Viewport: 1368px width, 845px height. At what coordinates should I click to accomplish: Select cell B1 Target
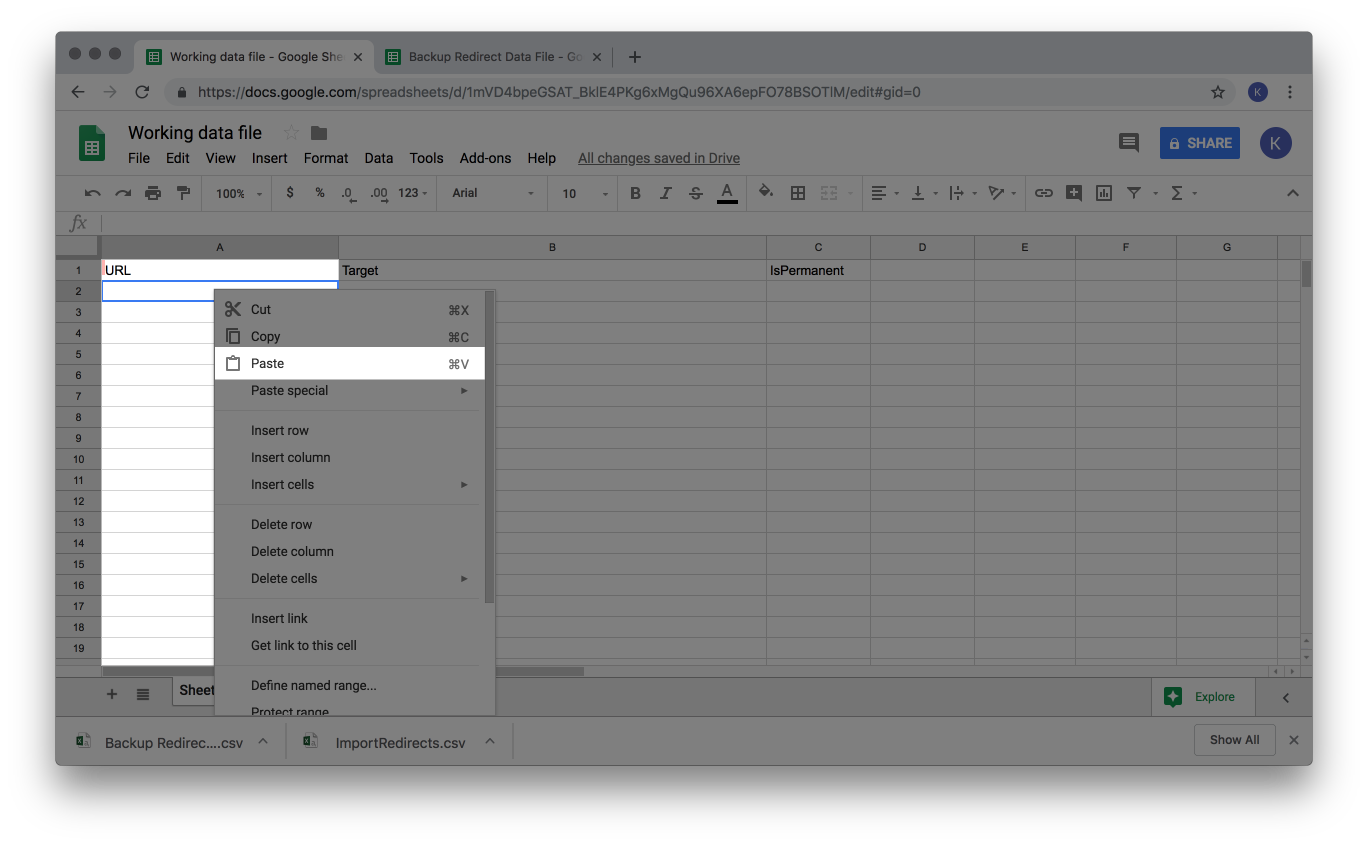552,270
